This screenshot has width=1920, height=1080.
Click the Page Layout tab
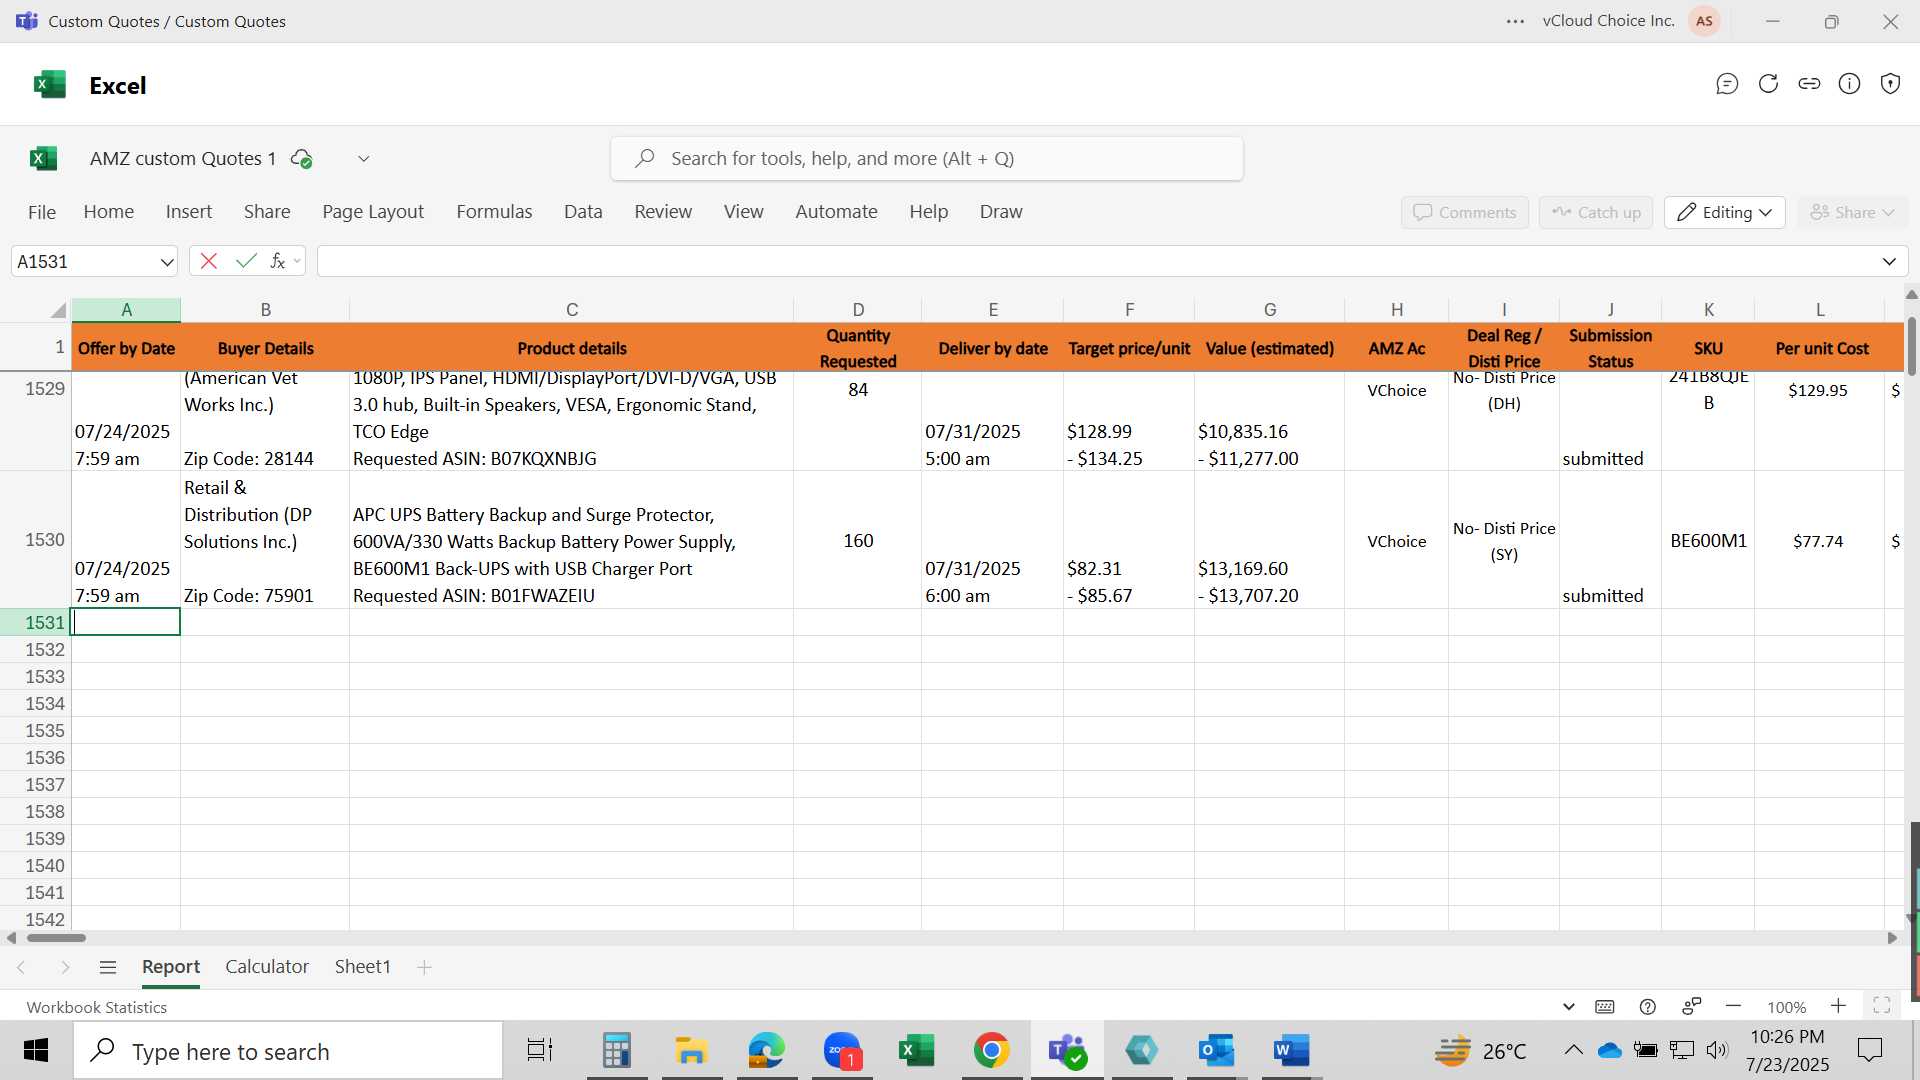click(x=373, y=212)
